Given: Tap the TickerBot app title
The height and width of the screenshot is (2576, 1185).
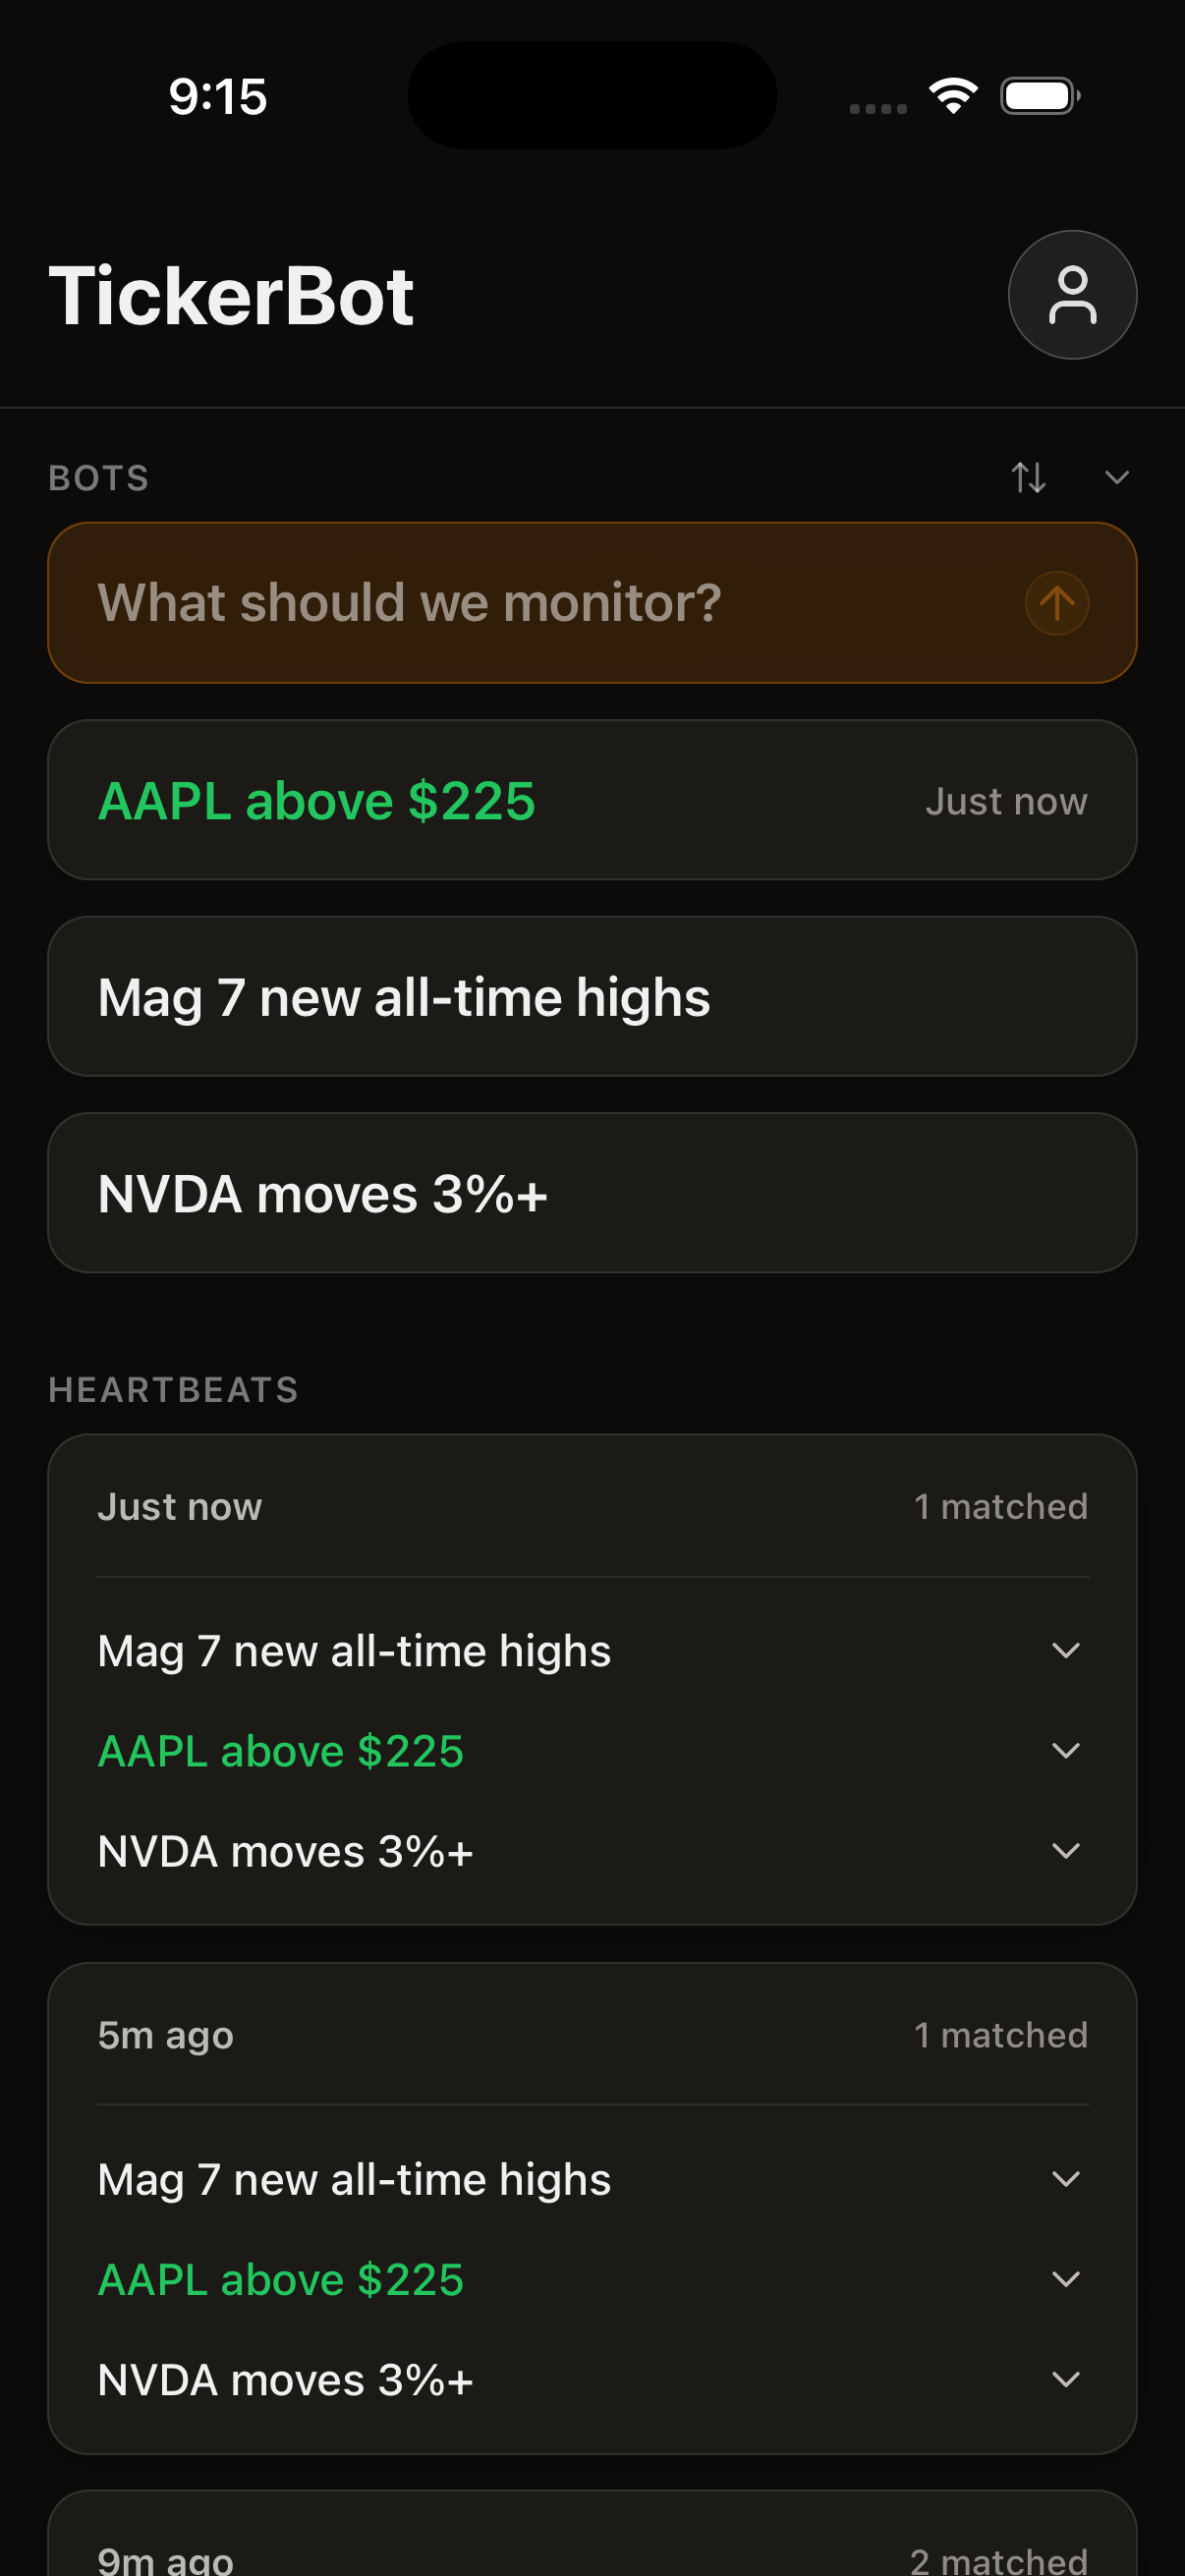Looking at the screenshot, I should pyautogui.click(x=231, y=296).
